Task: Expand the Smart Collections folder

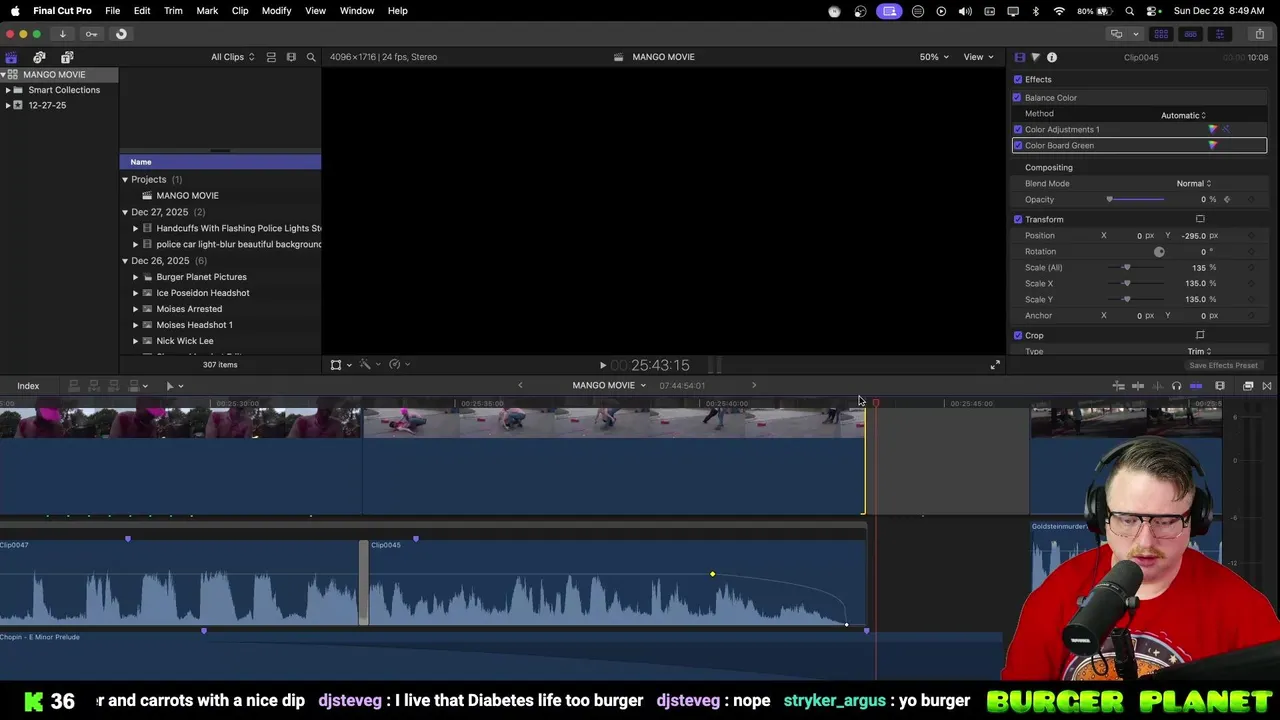Action: (x=8, y=90)
